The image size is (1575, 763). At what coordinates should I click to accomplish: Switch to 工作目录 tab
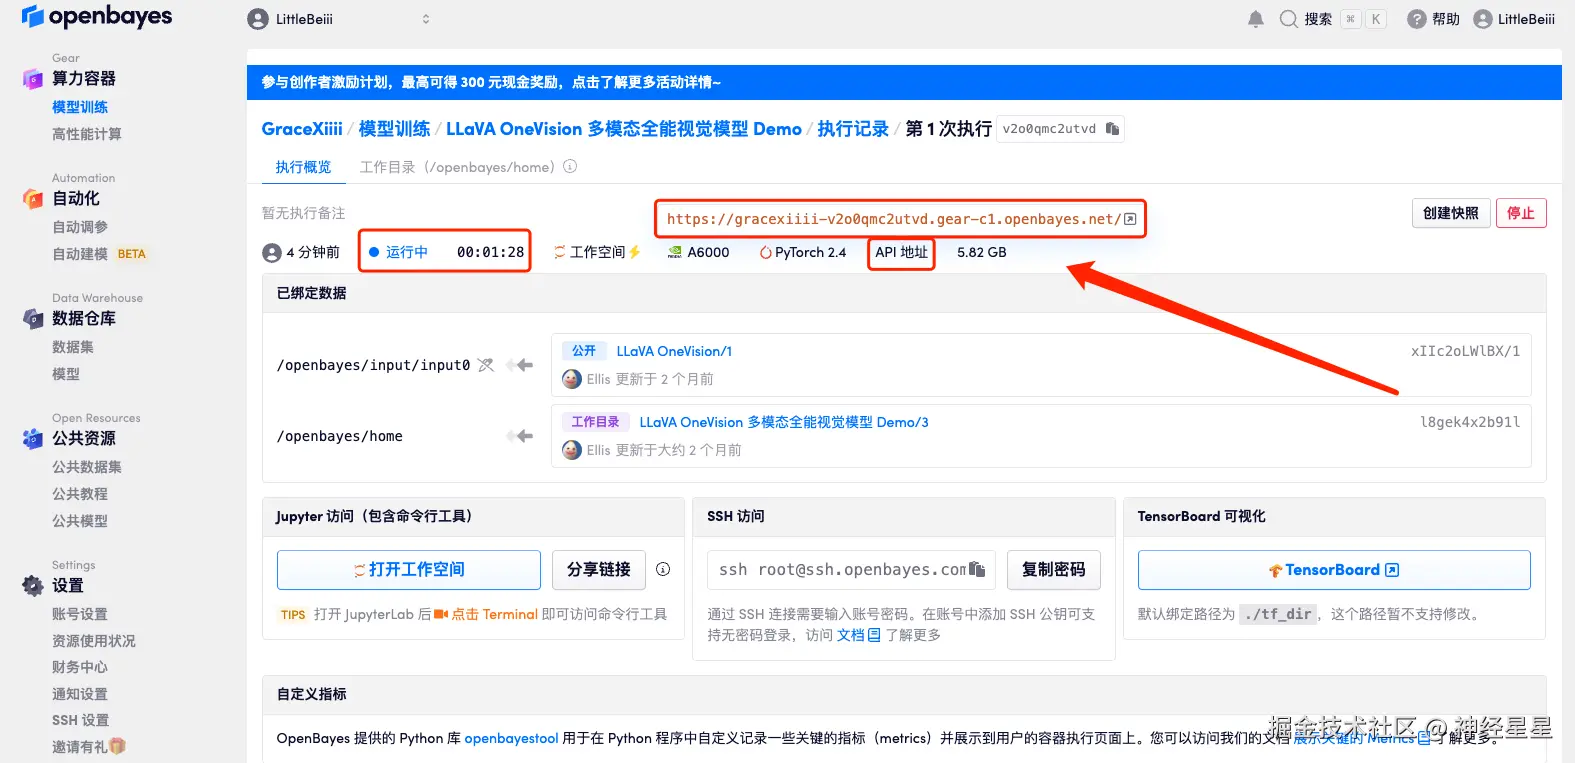tap(457, 167)
